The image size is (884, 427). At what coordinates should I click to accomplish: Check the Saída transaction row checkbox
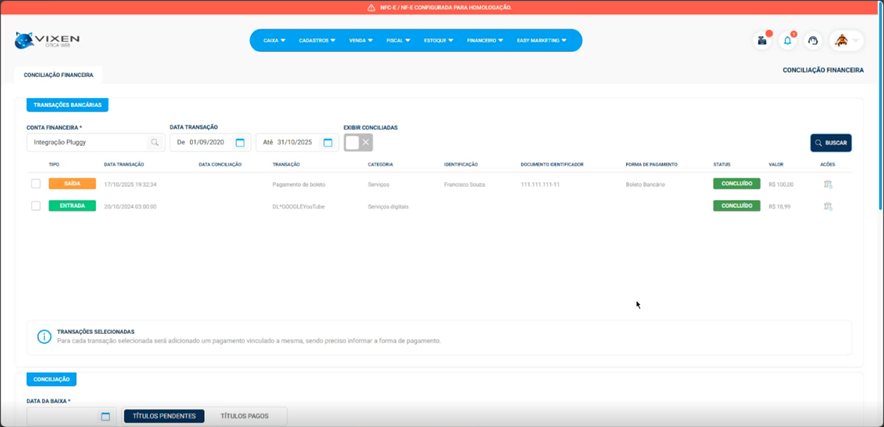[x=36, y=184]
